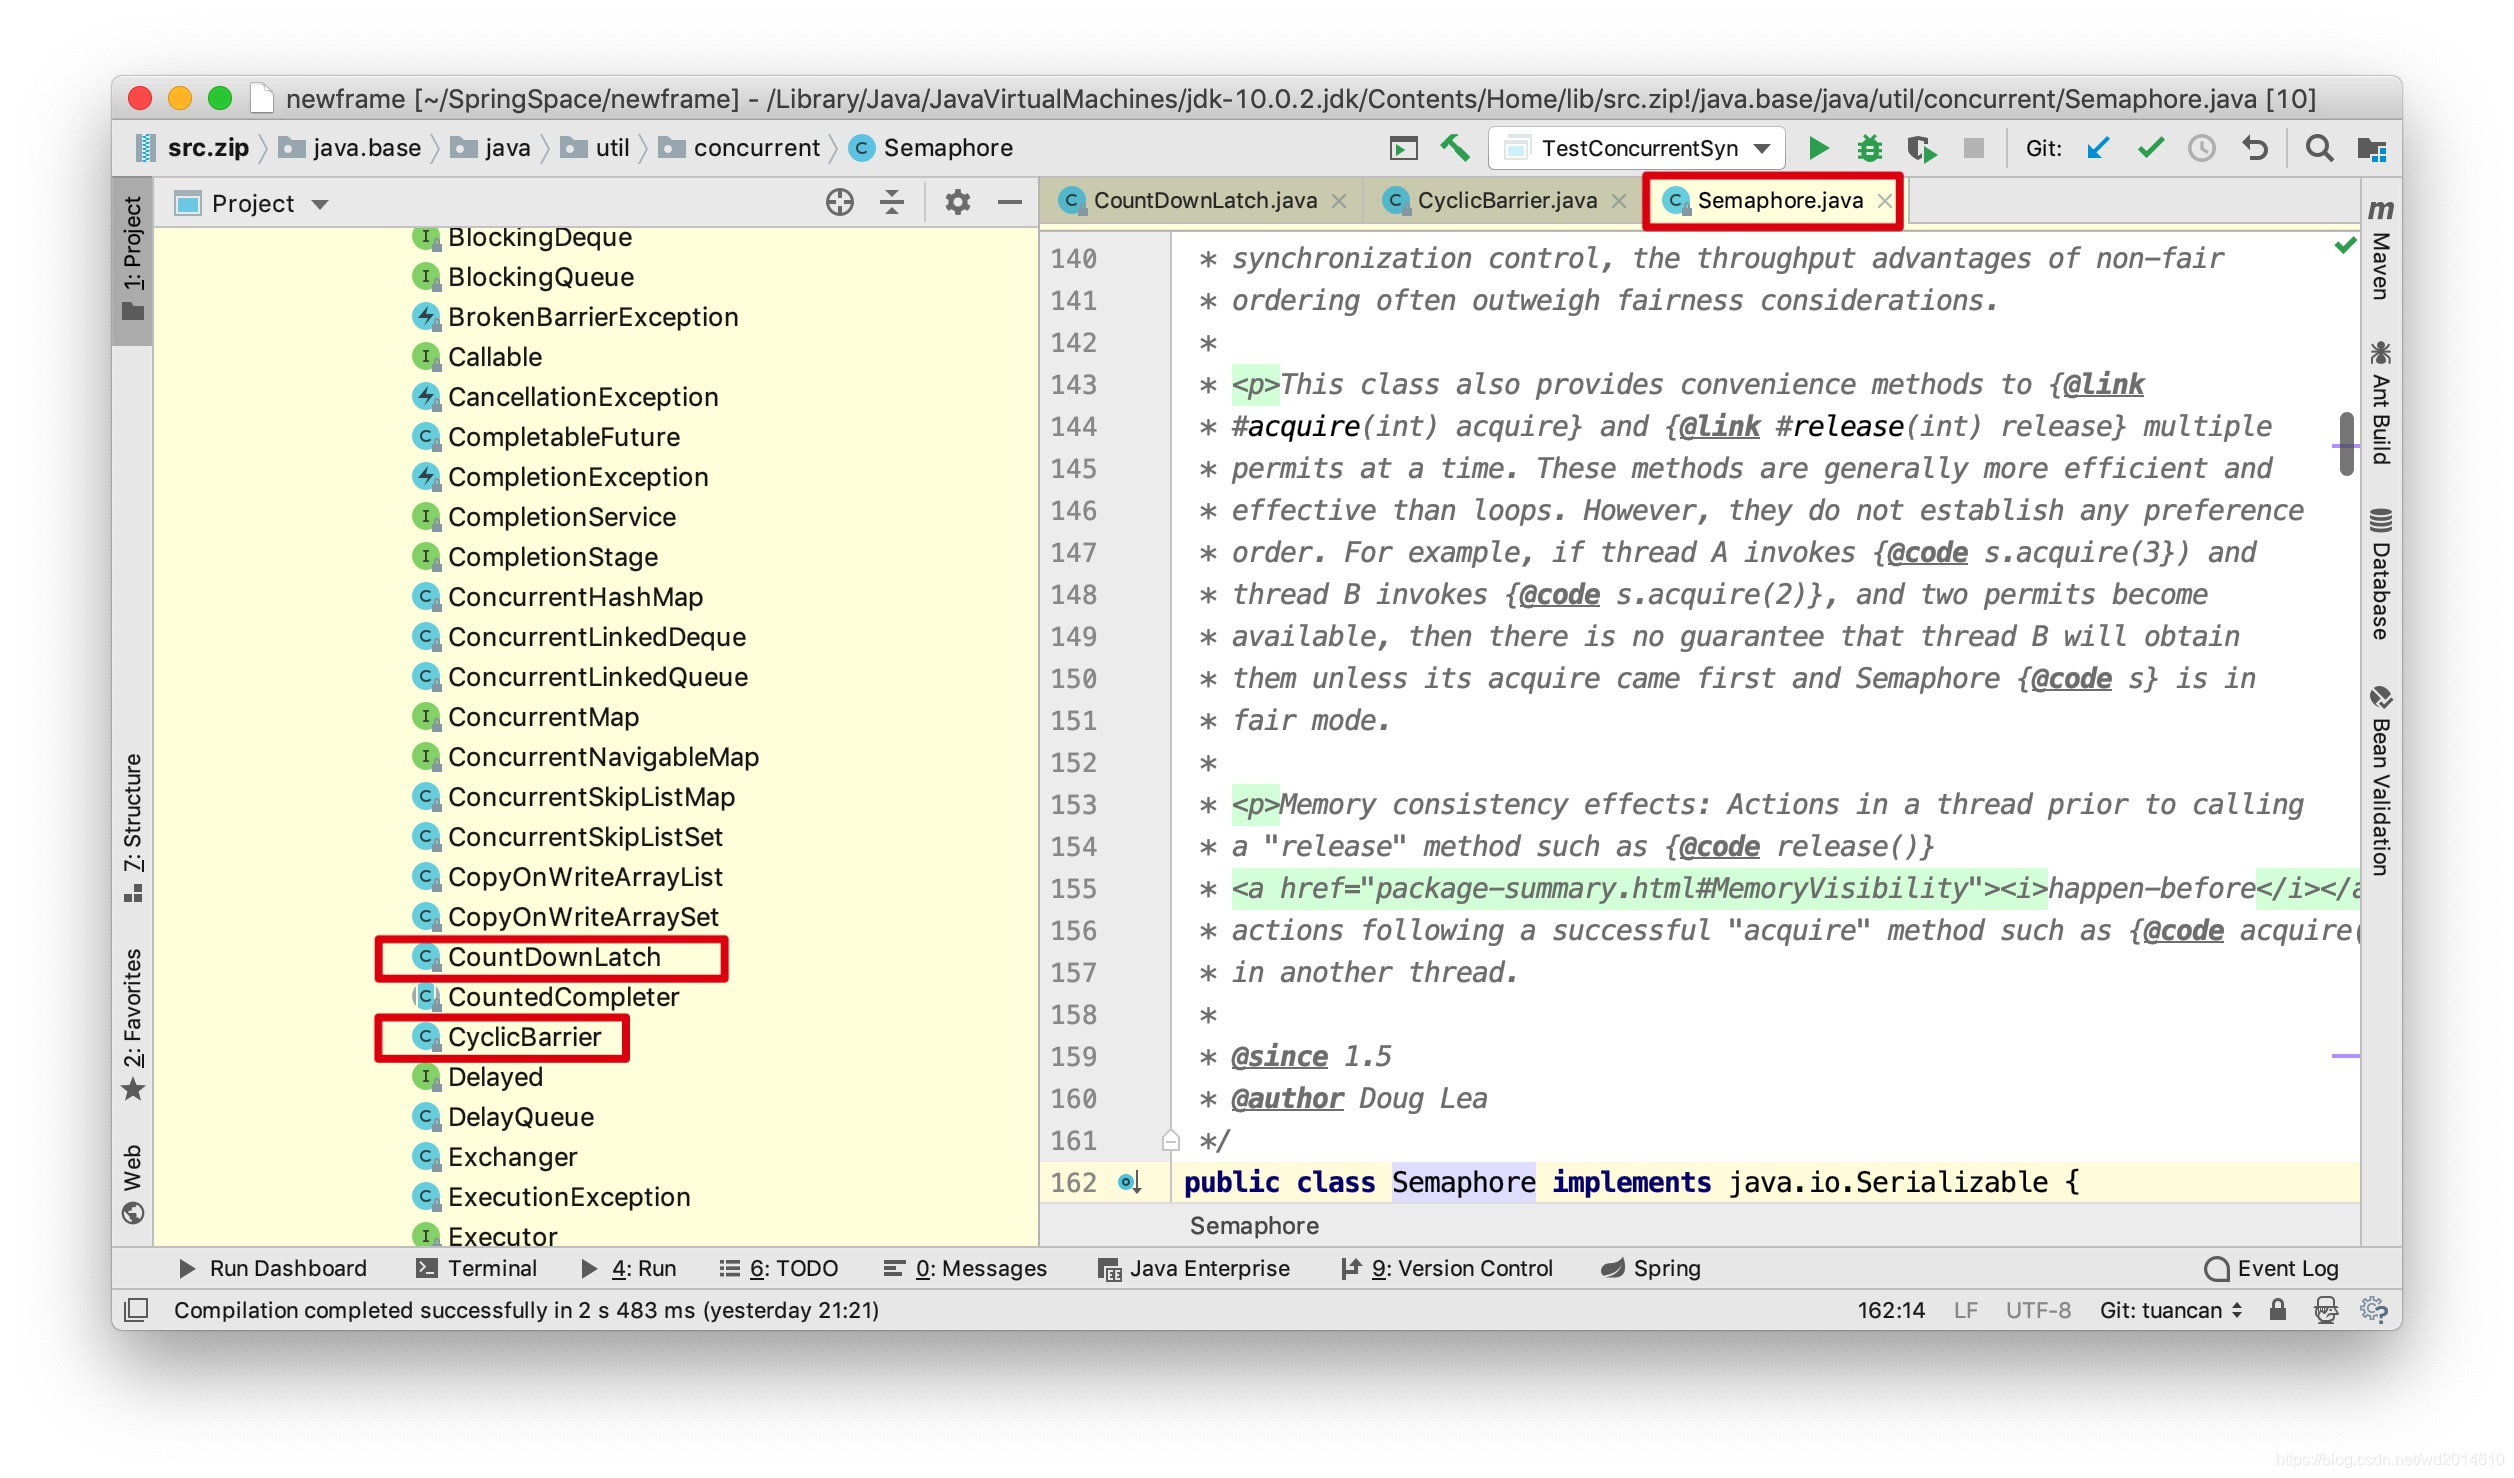Click the gutter implementation marker at line 162
This screenshot has width=2514, height=1478.
click(x=1130, y=1182)
